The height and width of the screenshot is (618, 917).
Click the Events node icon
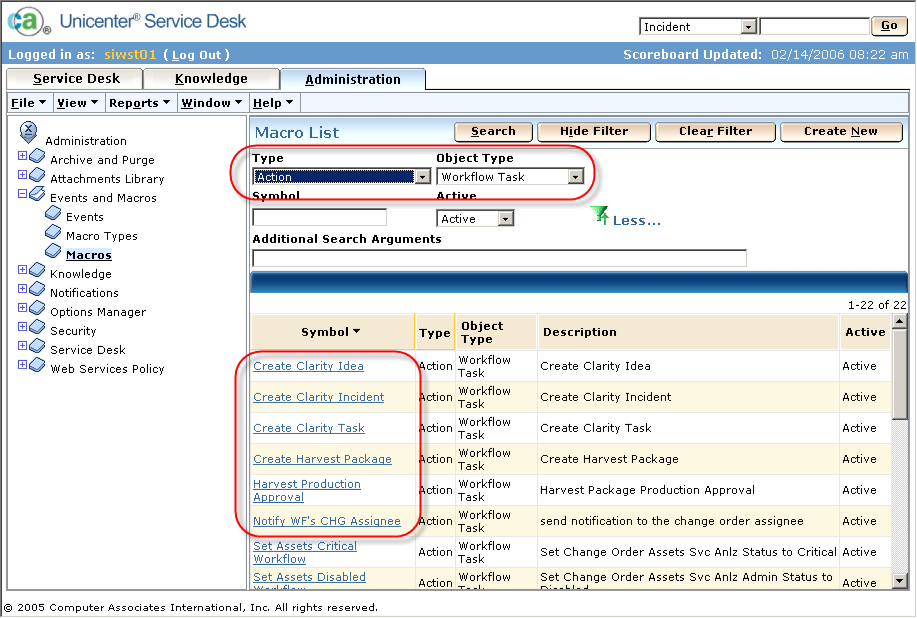click(54, 214)
